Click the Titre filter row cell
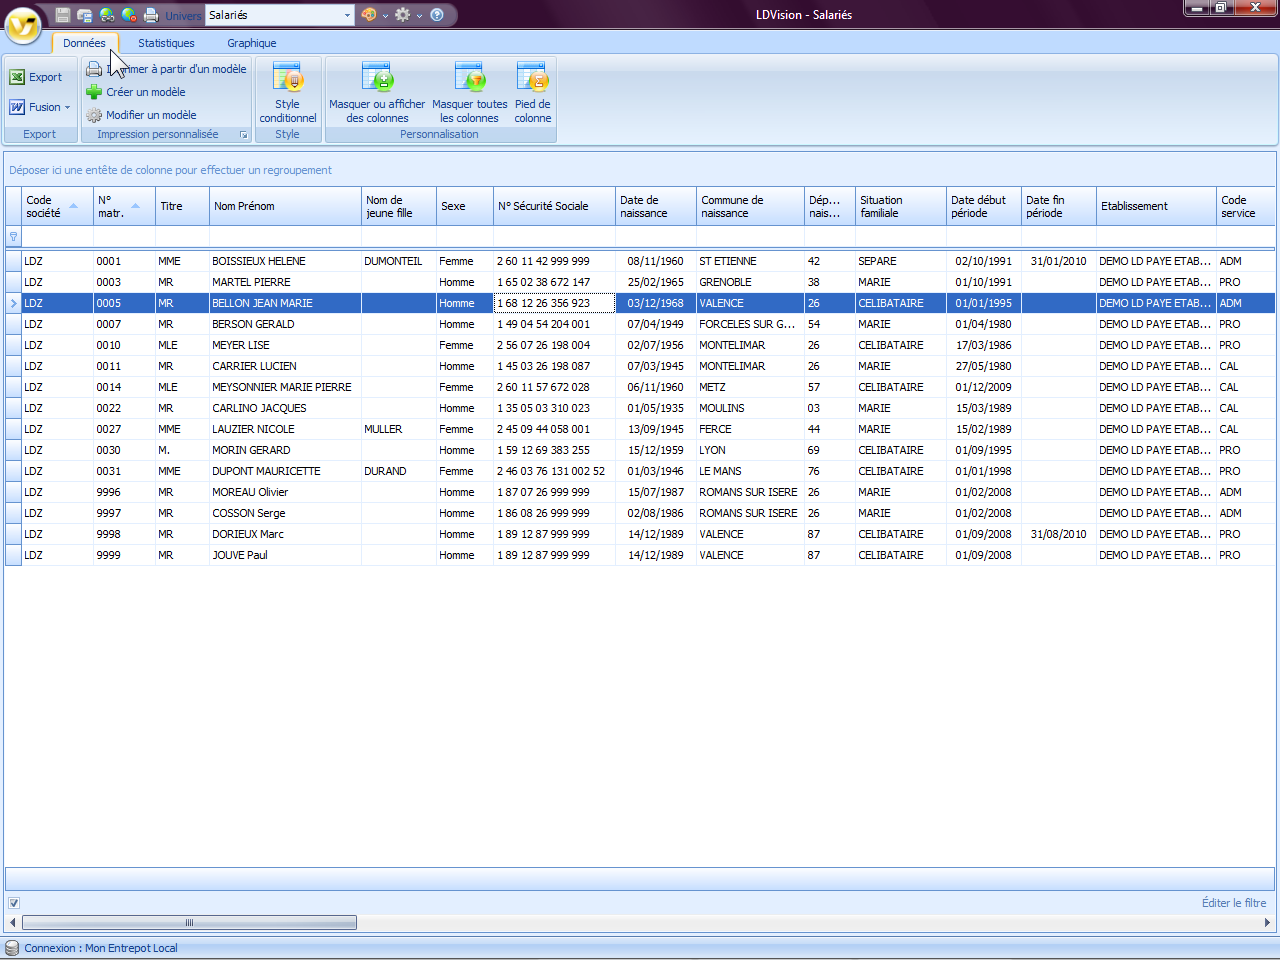This screenshot has height=960, width=1280. (x=182, y=237)
